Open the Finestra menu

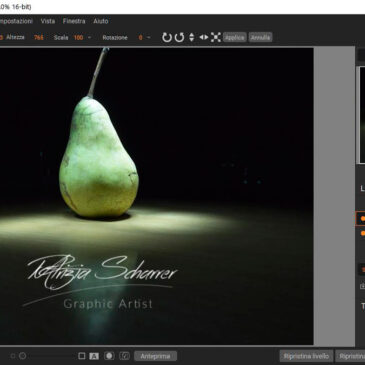click(74, 21)
